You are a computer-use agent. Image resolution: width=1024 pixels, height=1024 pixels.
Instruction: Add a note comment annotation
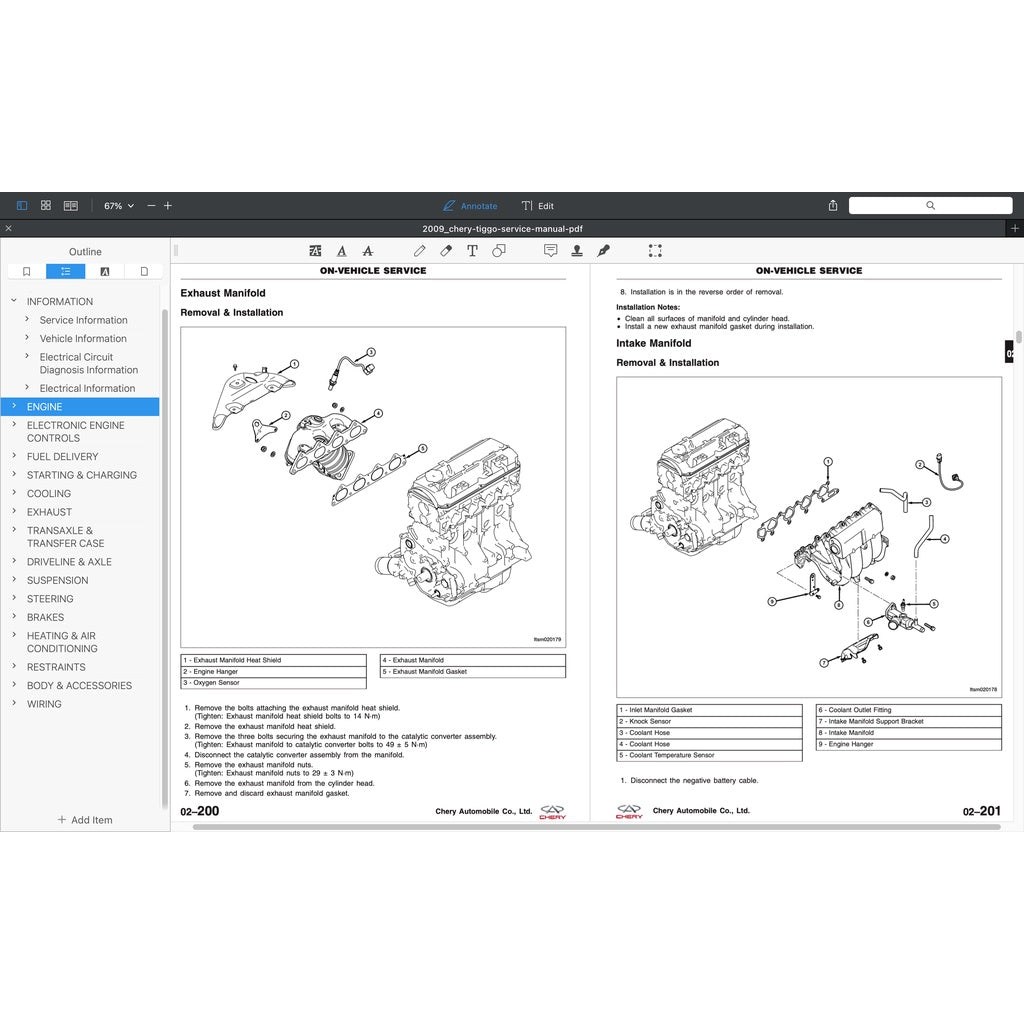[551, 251]
